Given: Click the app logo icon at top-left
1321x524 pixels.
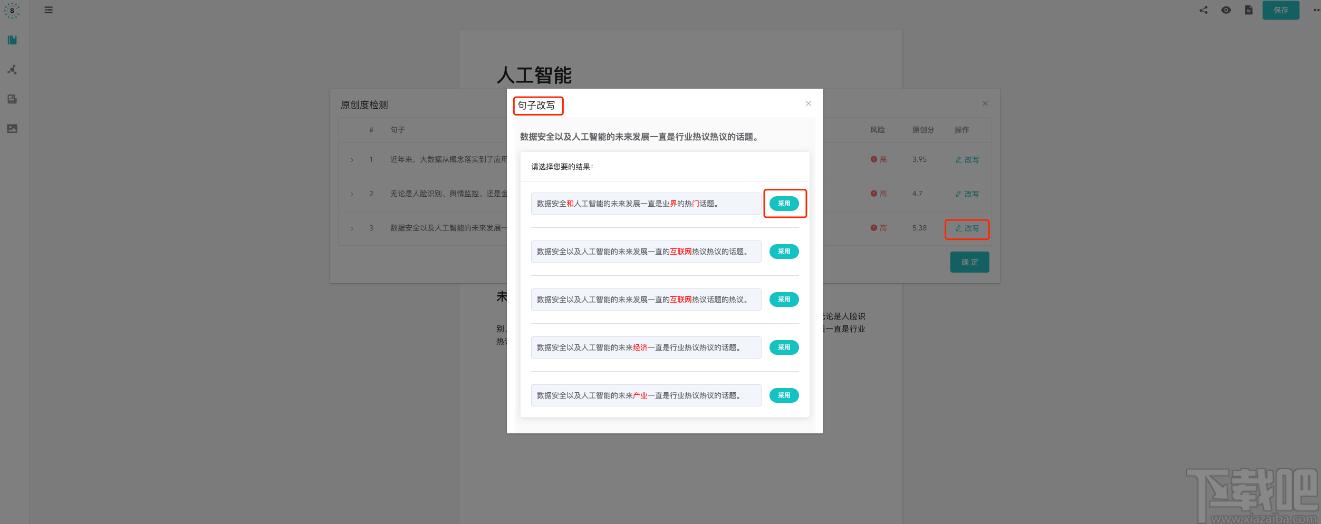Looking at the screenshot, I should [x=12, y=10].
